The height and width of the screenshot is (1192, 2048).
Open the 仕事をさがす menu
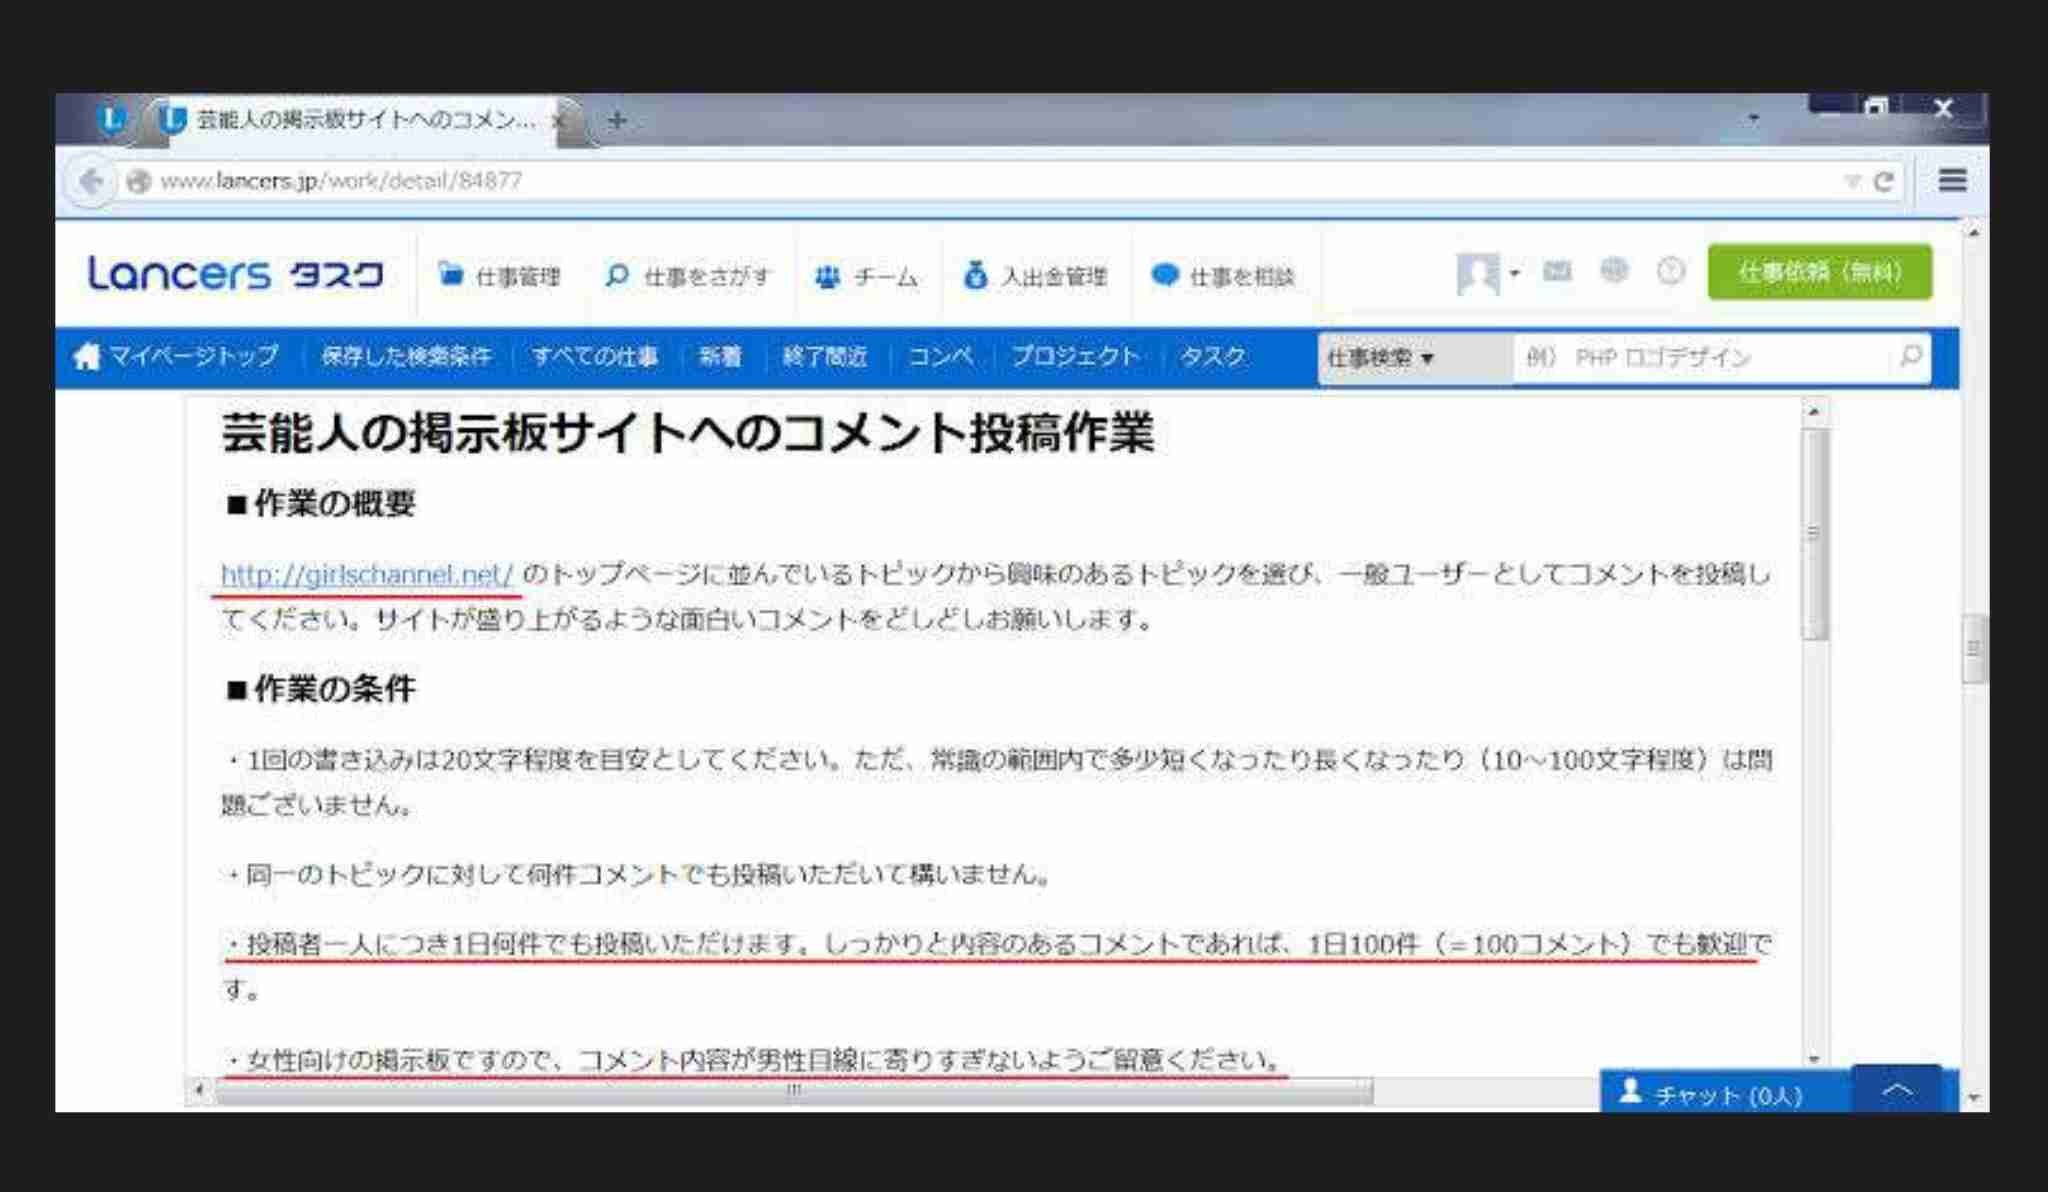689,276
